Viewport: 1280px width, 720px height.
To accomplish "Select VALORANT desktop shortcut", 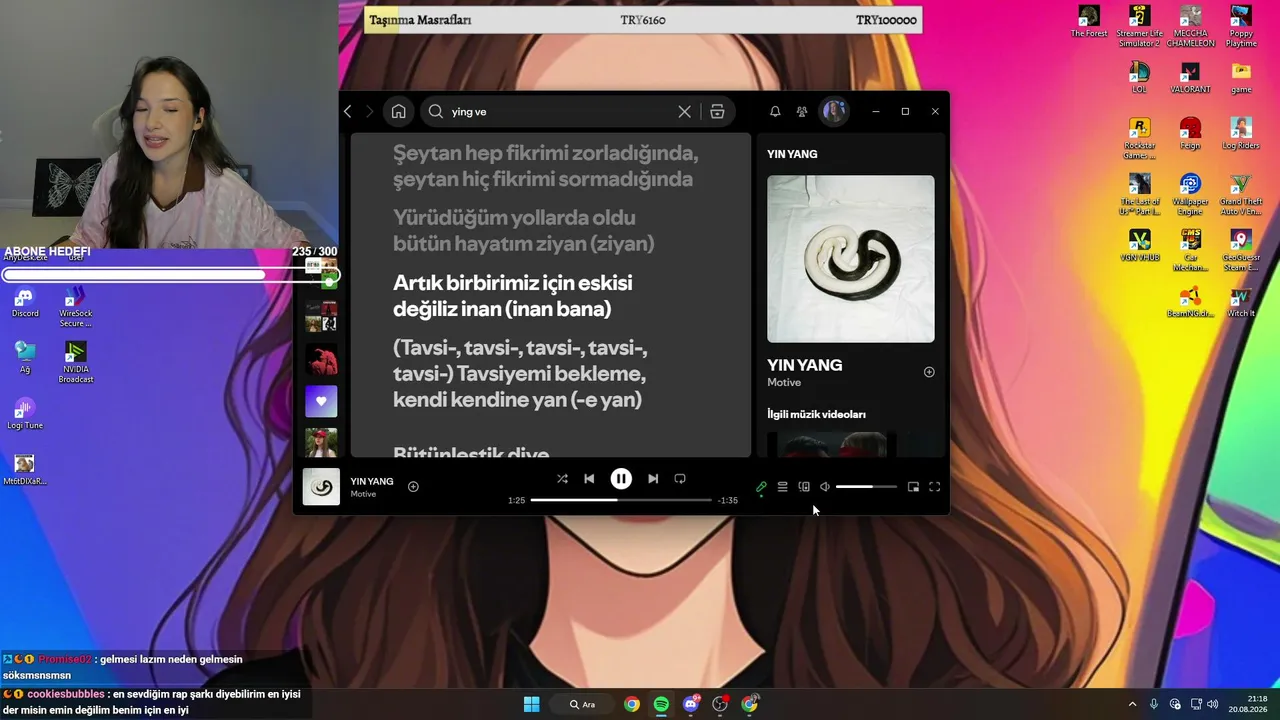I will pos(1190,78).
